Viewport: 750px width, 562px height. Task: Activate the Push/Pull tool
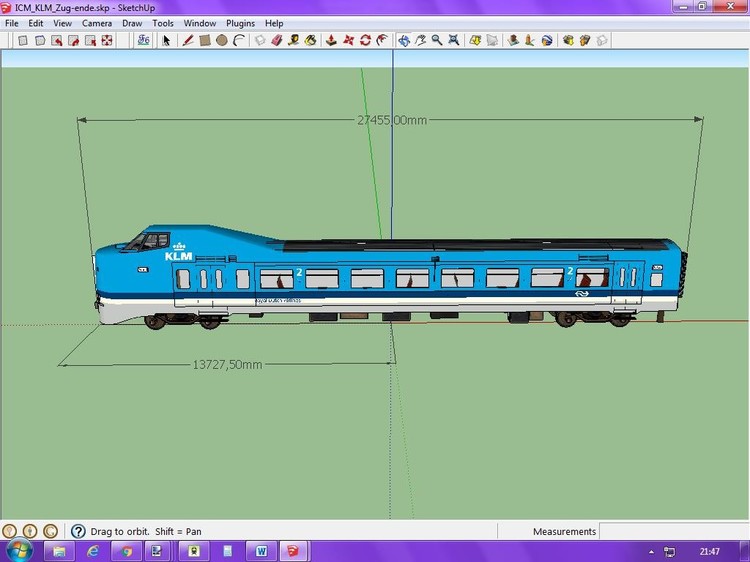[x=331, y=41]
